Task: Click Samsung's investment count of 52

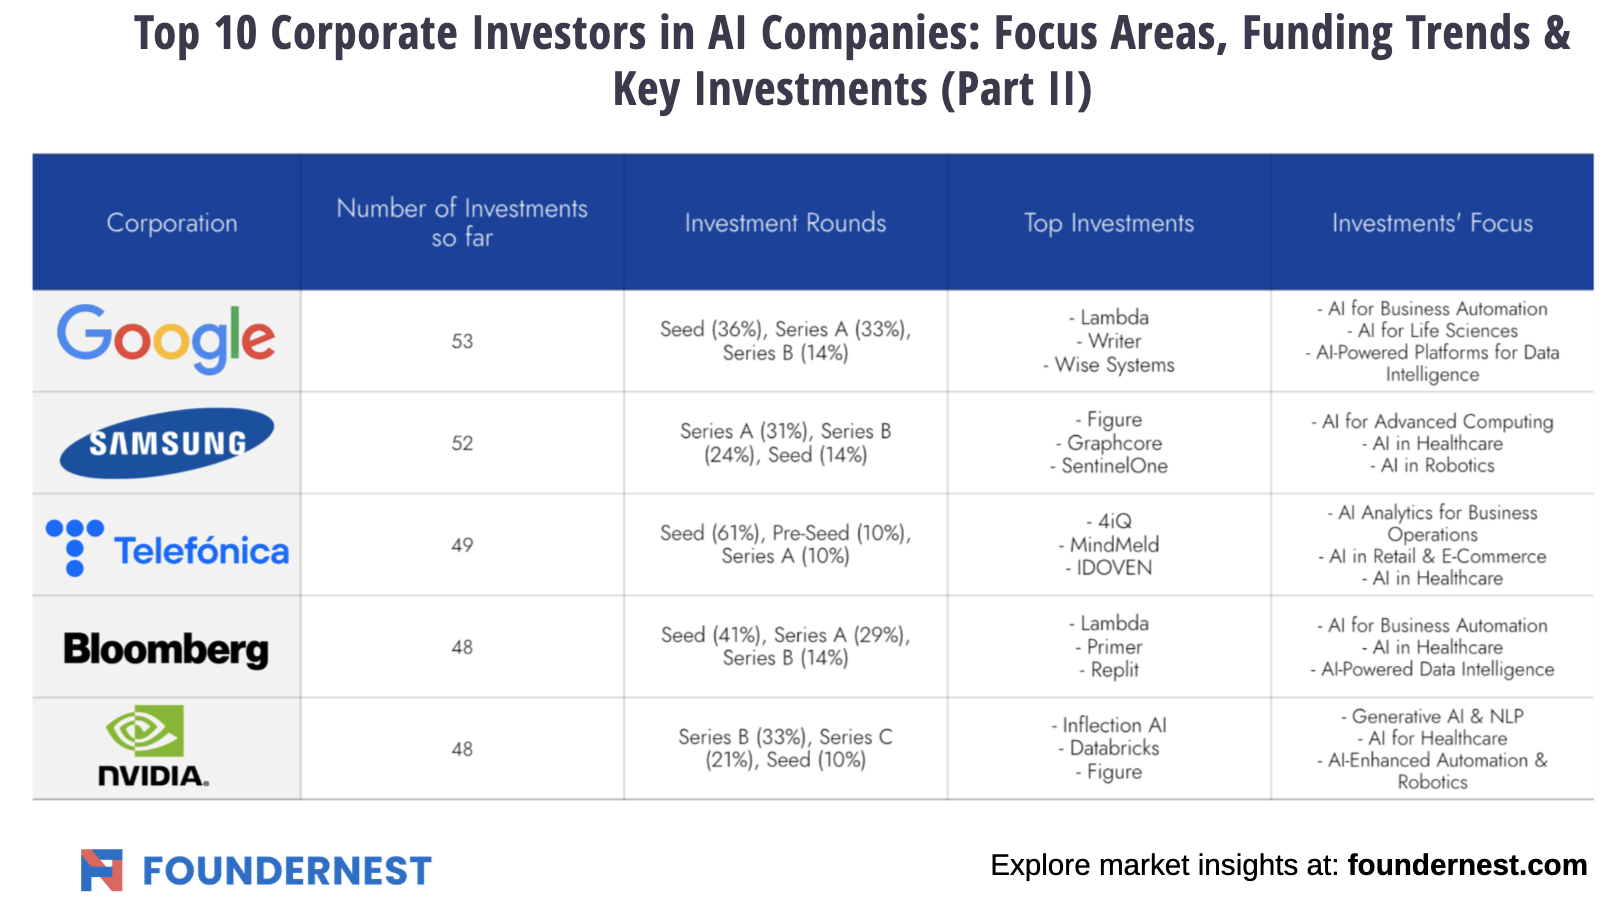Action: pos(462,443)
